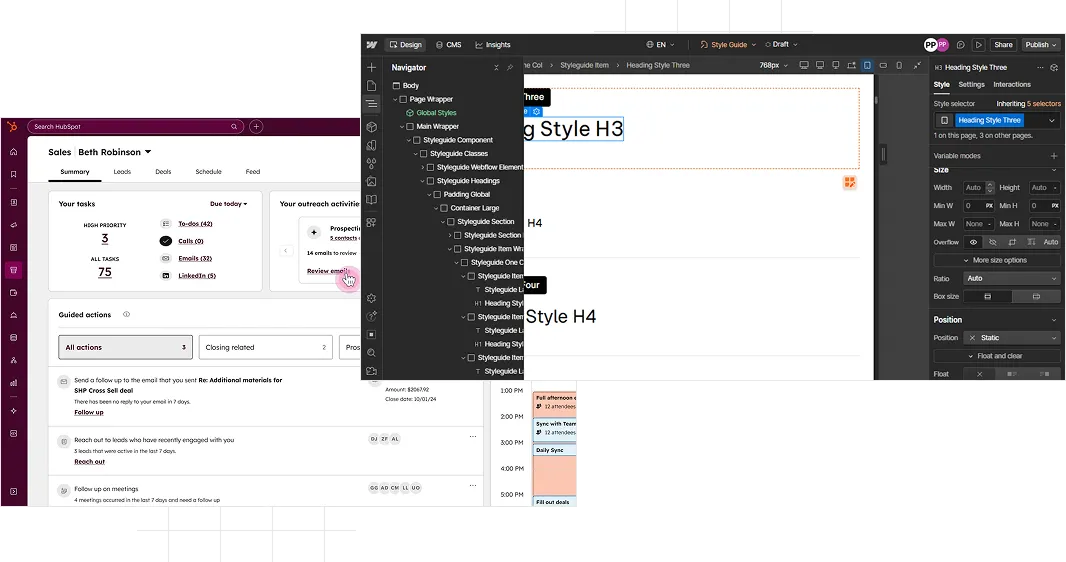Click the Preview play button in Webflow

(x=979, y=45)
